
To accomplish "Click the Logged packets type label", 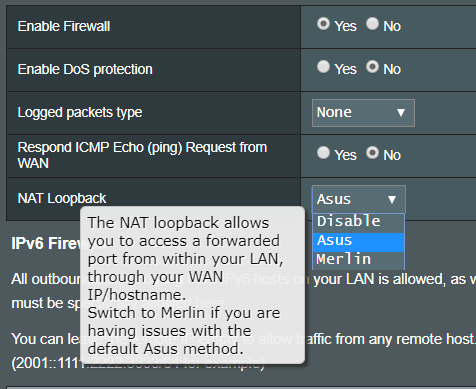I will click(80, 113).
